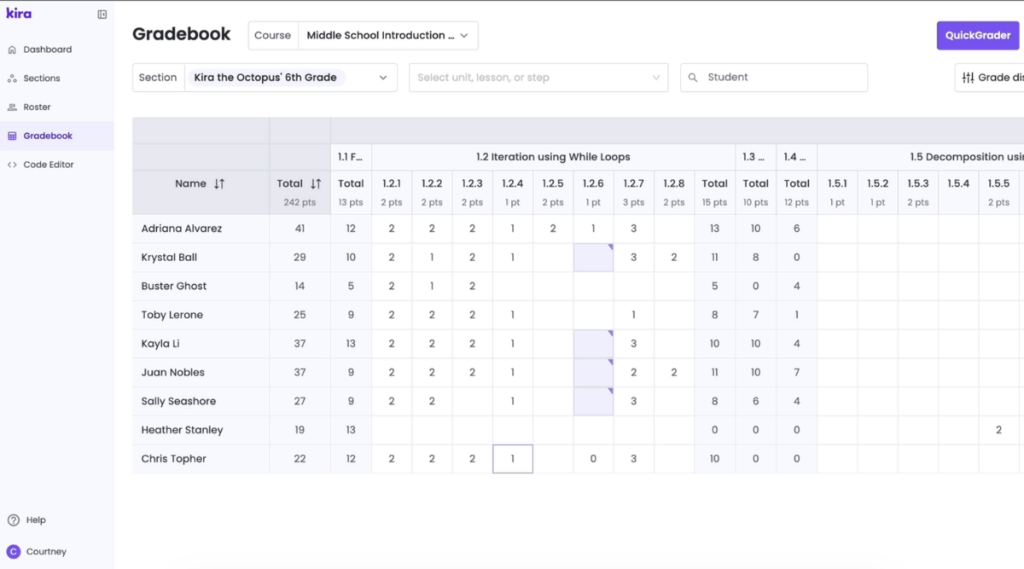
Task: Select student Heather Stanley
Action: click(x=182, y=430)
